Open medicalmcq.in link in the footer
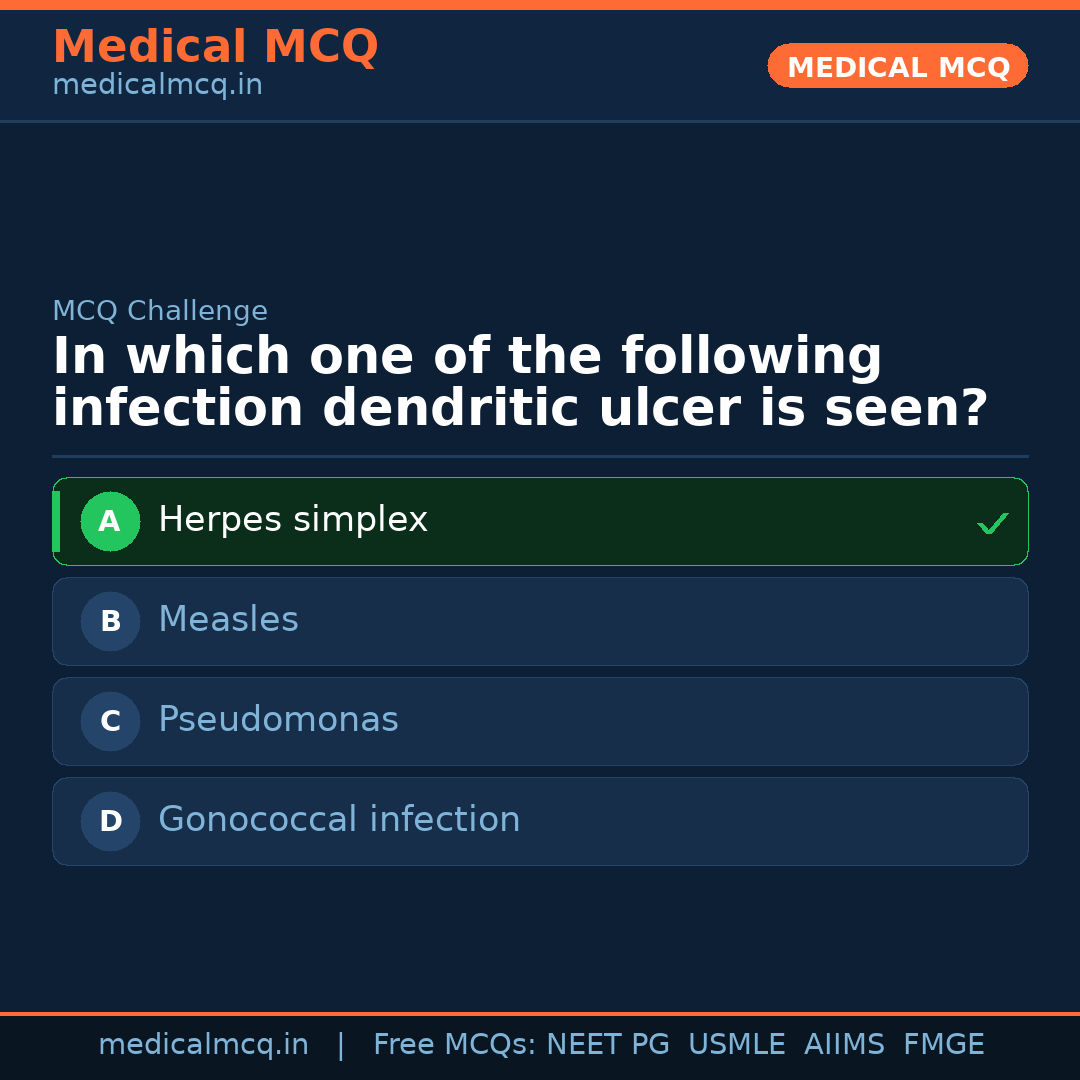The height and width of the screenshot is (1080, 1080). coord(203,1045)
